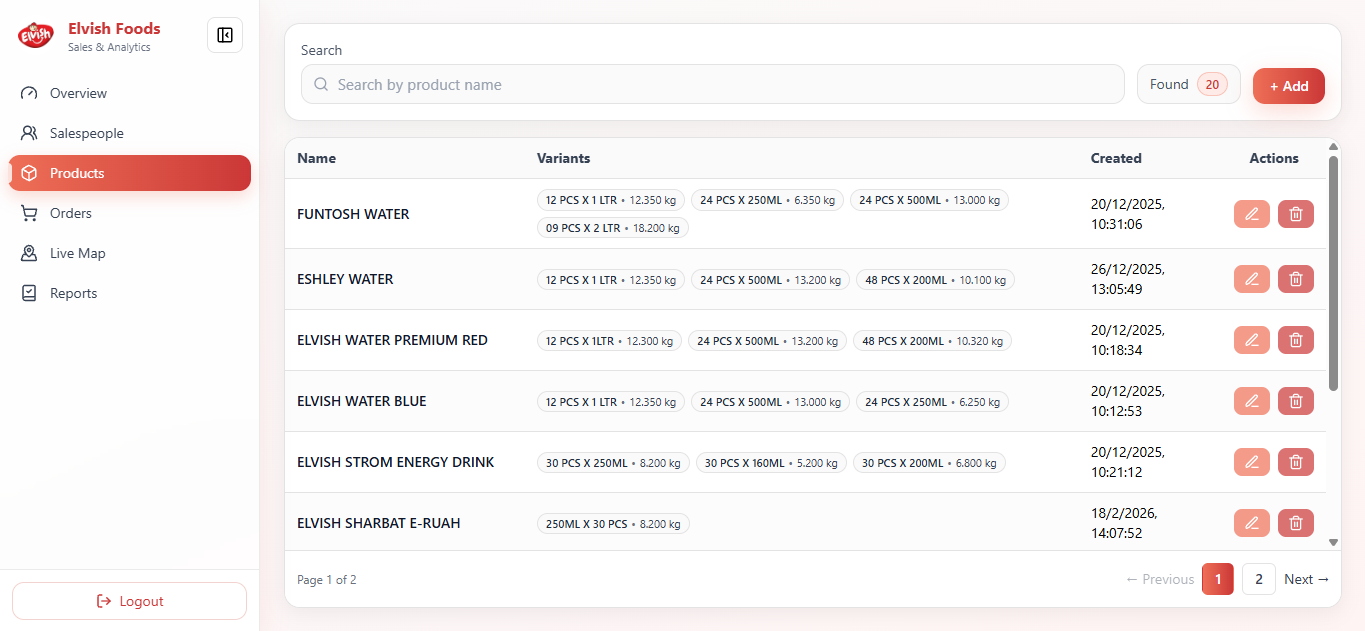The height and width of the screenshot is (631, 1365).
Task: Focus the Search by product name field
Action: 713,85
